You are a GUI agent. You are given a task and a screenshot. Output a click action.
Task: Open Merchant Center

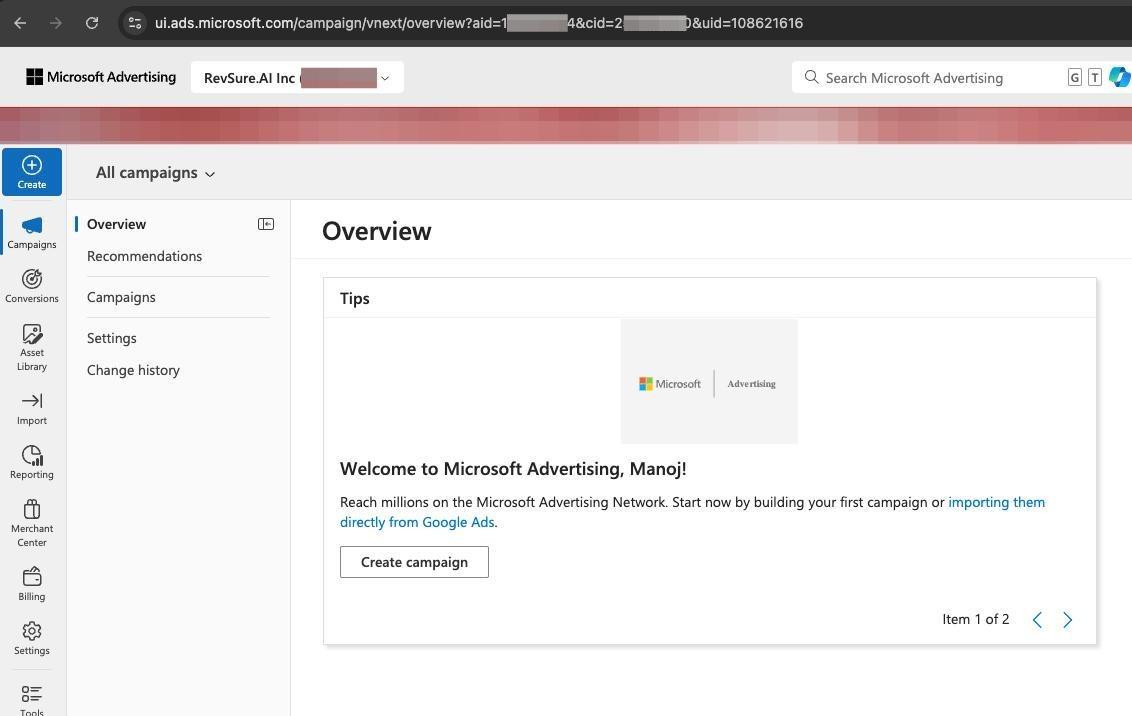[32, 523]
